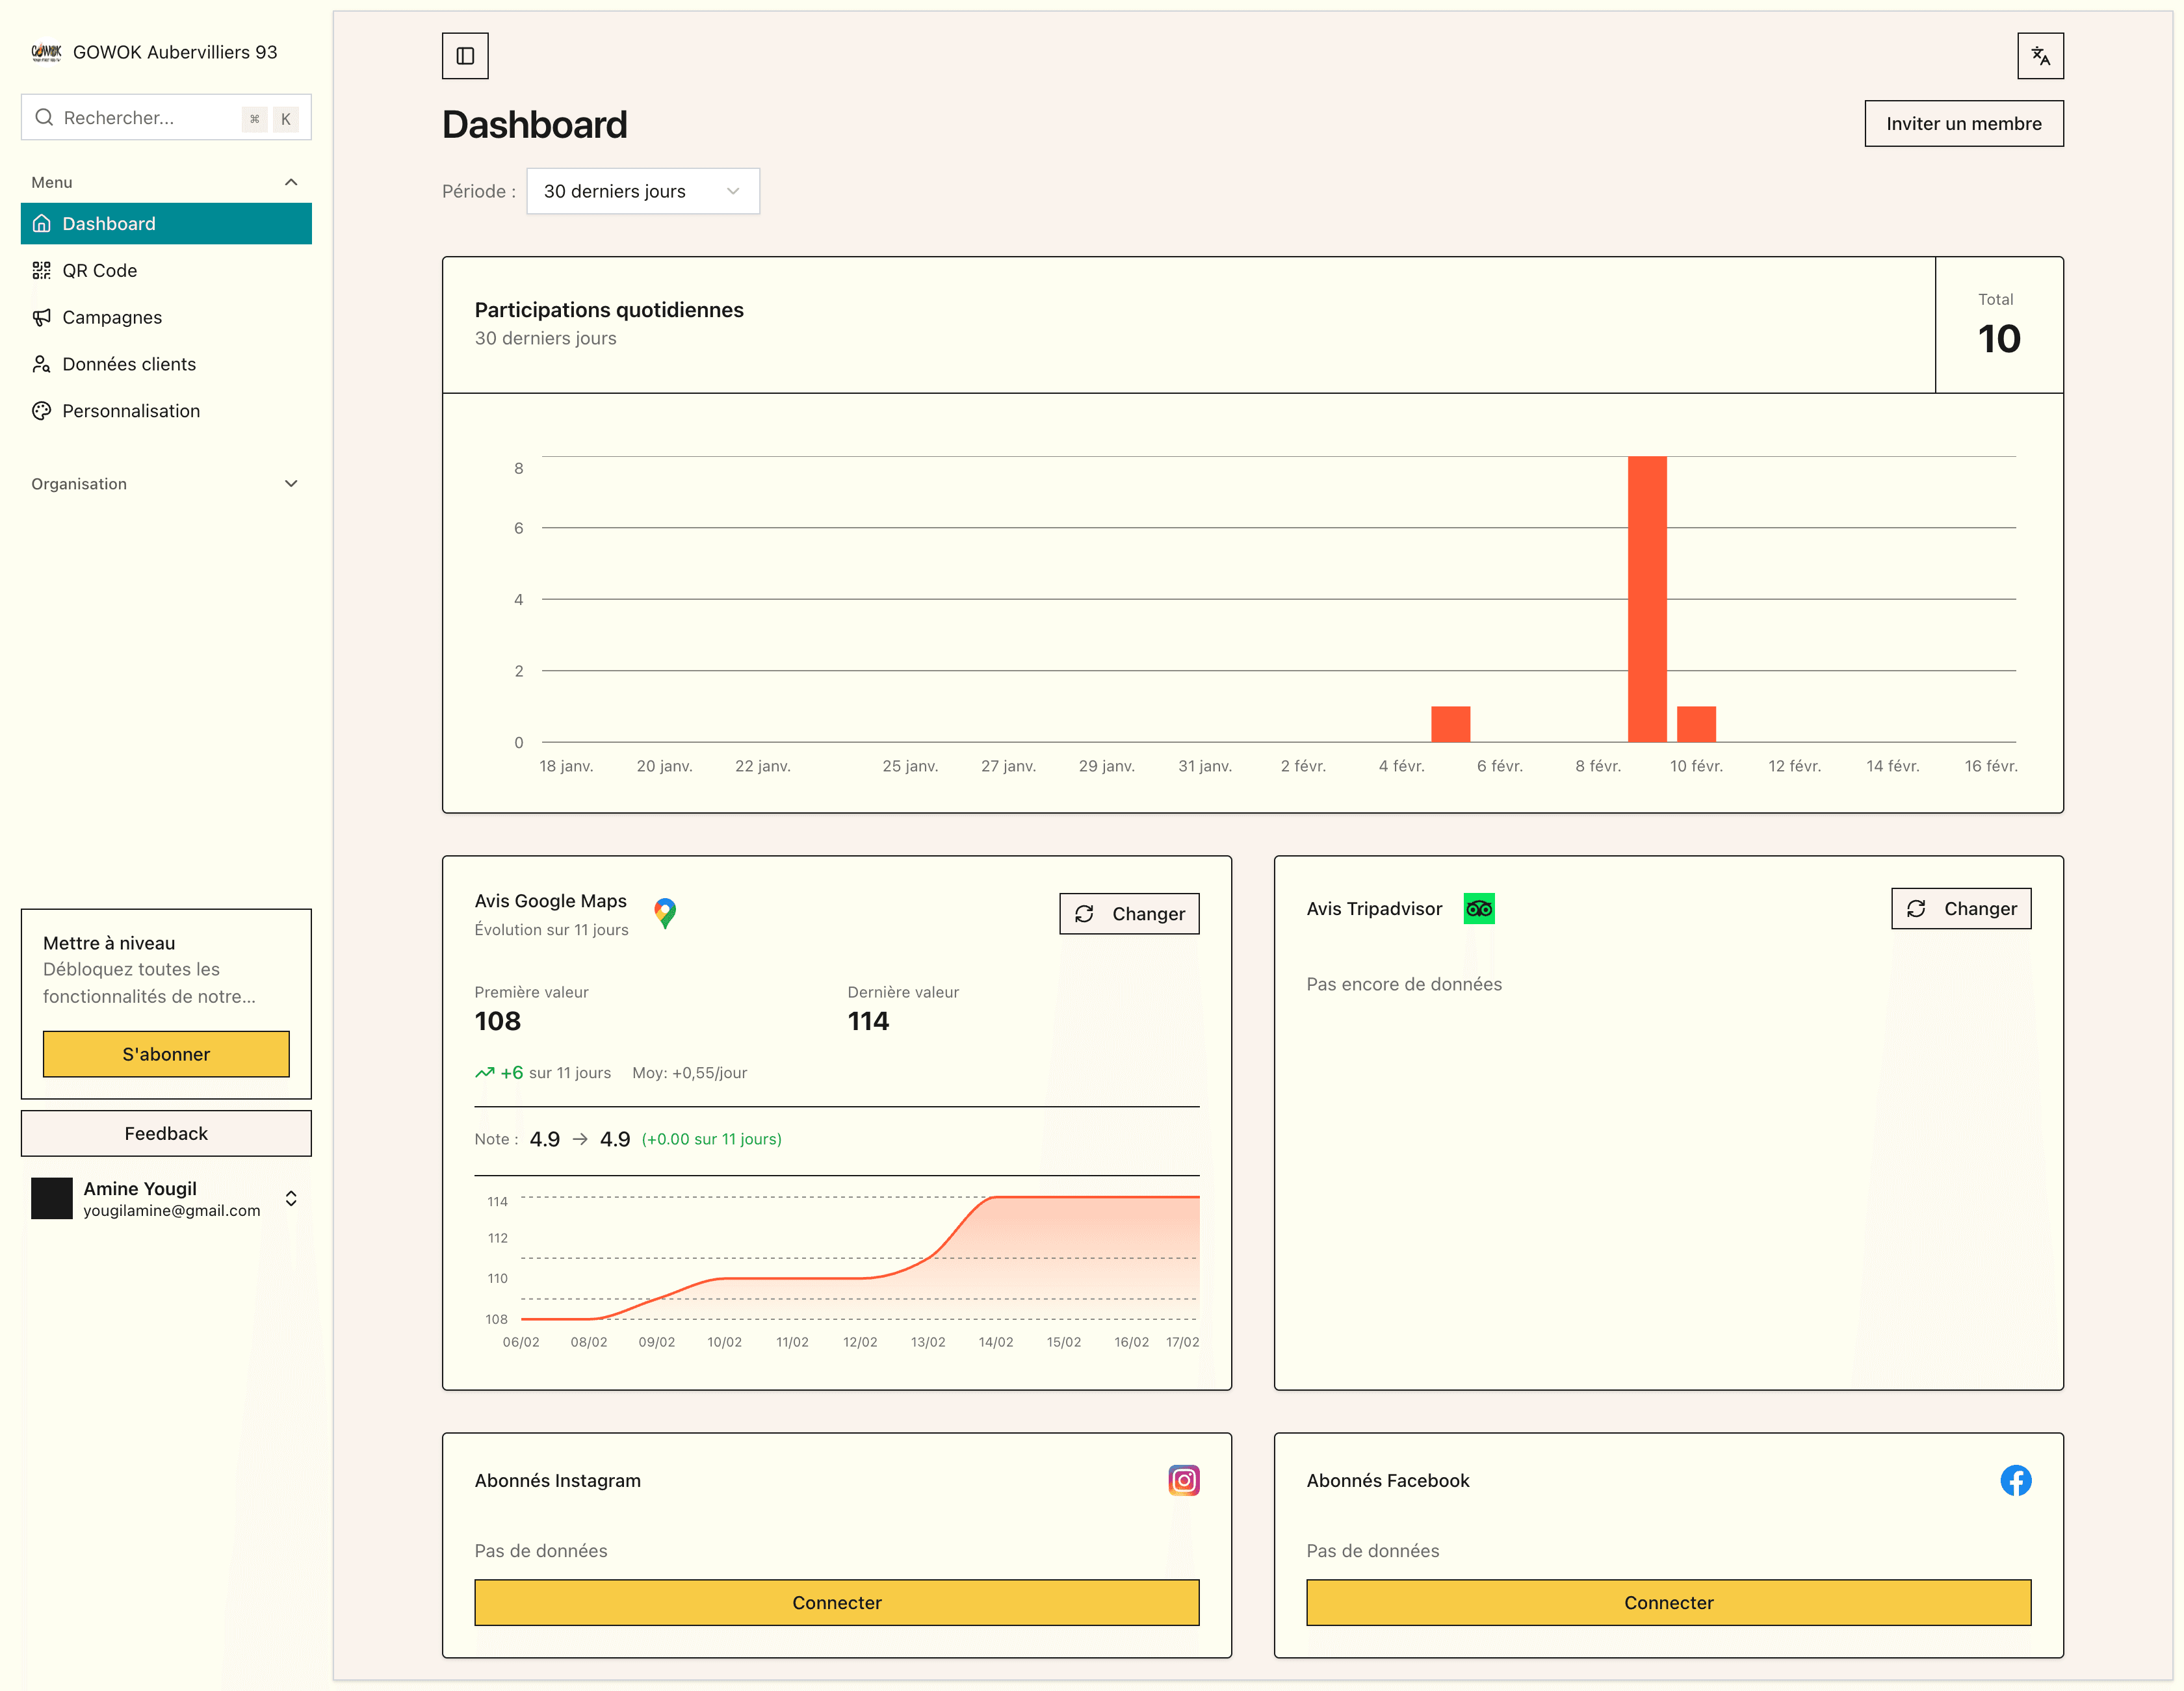Click the GOWOK organization logo
Viewport: 2184px width, 1691px height.
click(x=46, y=52)
